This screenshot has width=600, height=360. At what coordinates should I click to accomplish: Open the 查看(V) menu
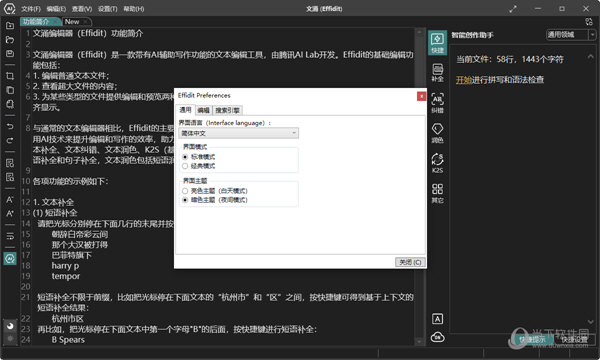(82, 8)
